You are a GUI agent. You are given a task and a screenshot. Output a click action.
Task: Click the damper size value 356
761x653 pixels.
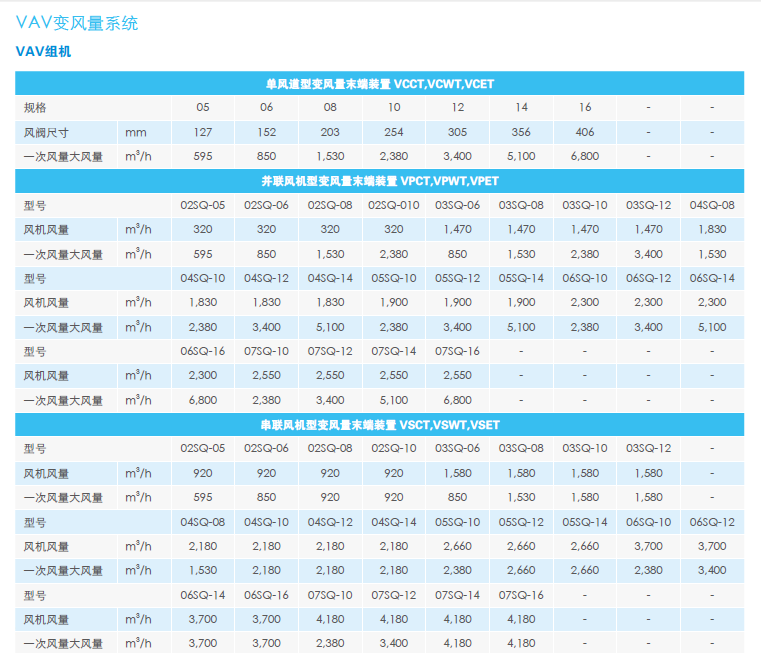point(521,132)
